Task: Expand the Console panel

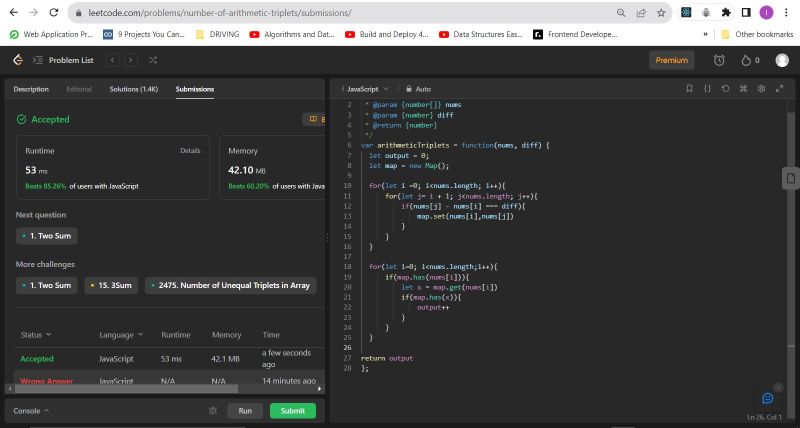Action: (x=31, y=410)
